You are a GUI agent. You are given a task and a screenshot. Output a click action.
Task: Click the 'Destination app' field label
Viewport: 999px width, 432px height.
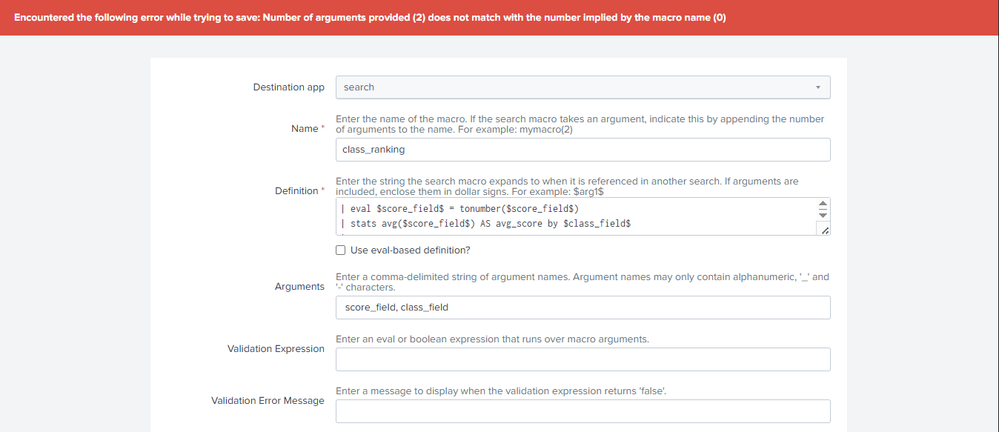click(x=288, y=88)
